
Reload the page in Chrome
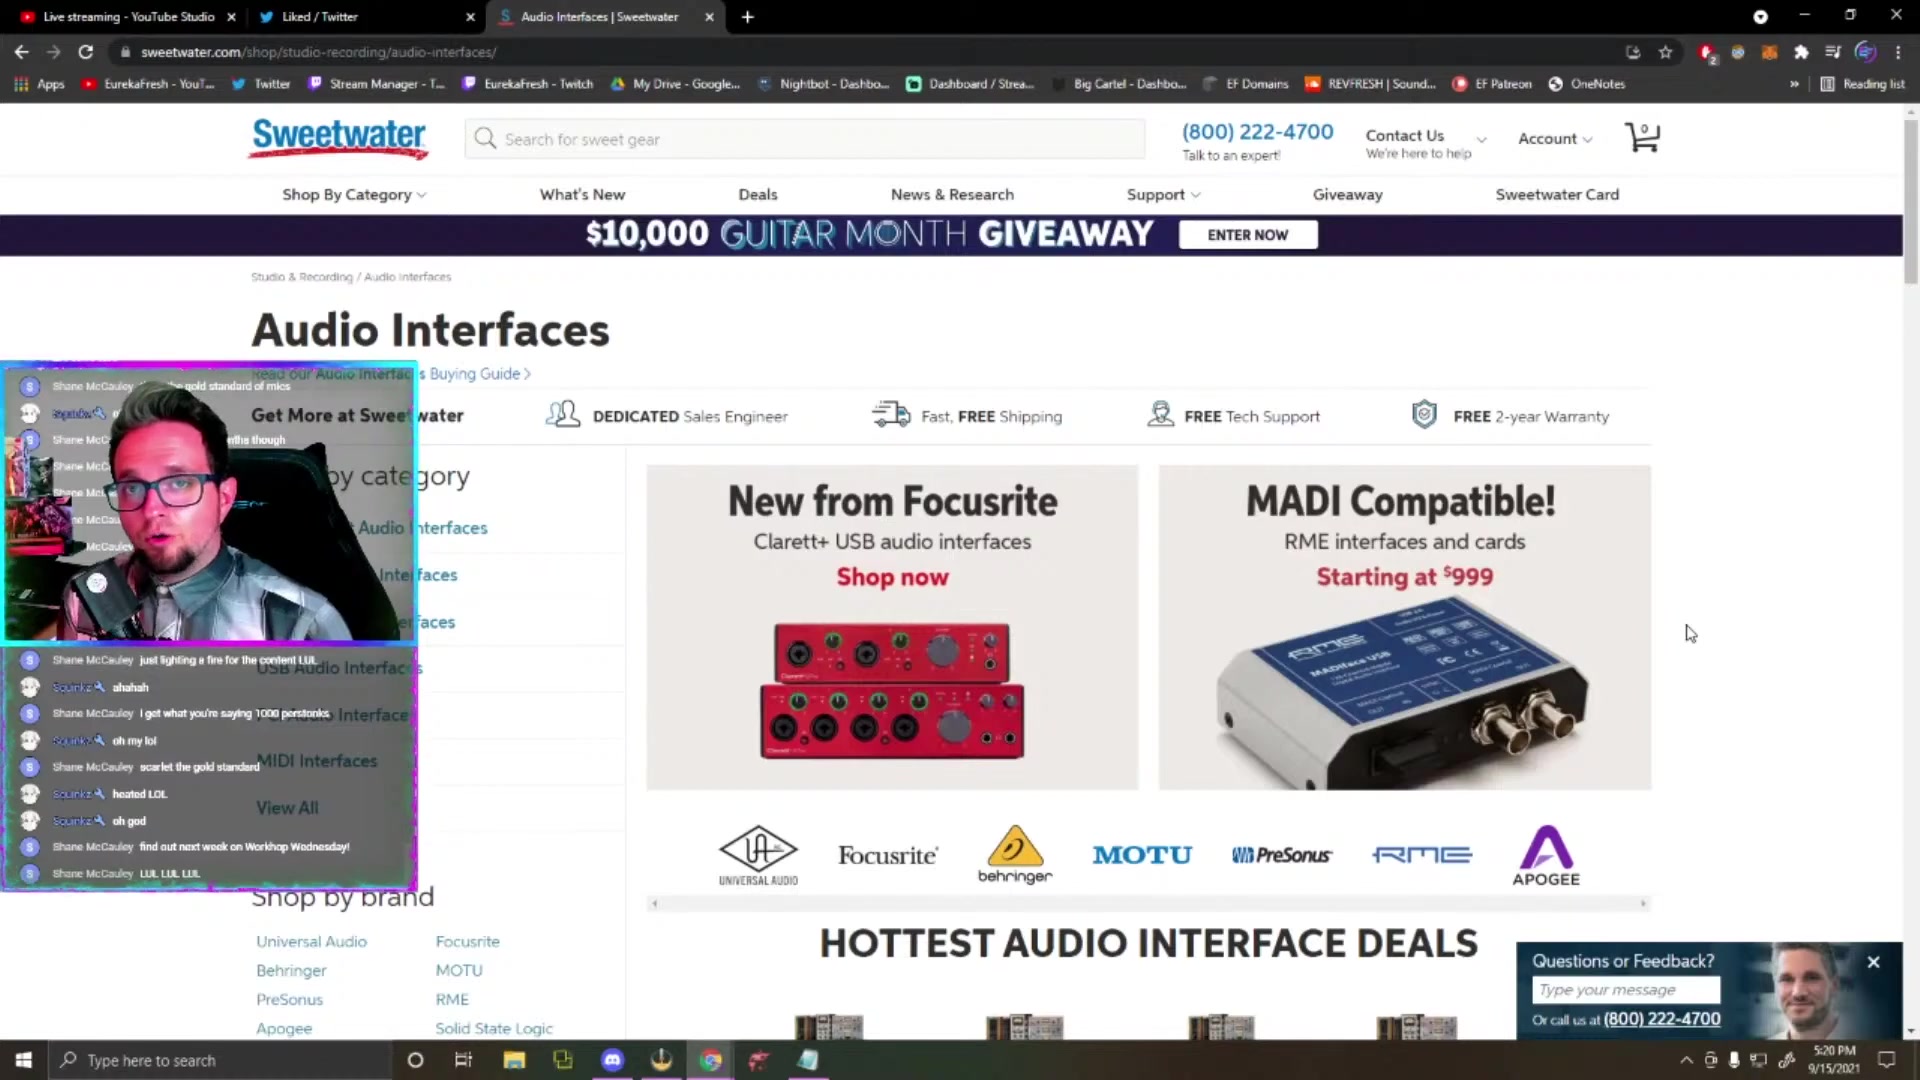(x=86, y=52)
